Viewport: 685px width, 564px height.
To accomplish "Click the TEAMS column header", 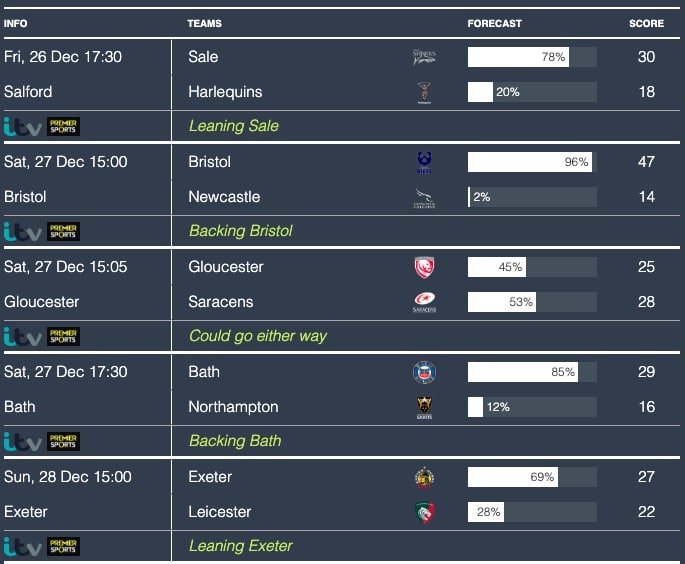I will [x=204, y=23].
